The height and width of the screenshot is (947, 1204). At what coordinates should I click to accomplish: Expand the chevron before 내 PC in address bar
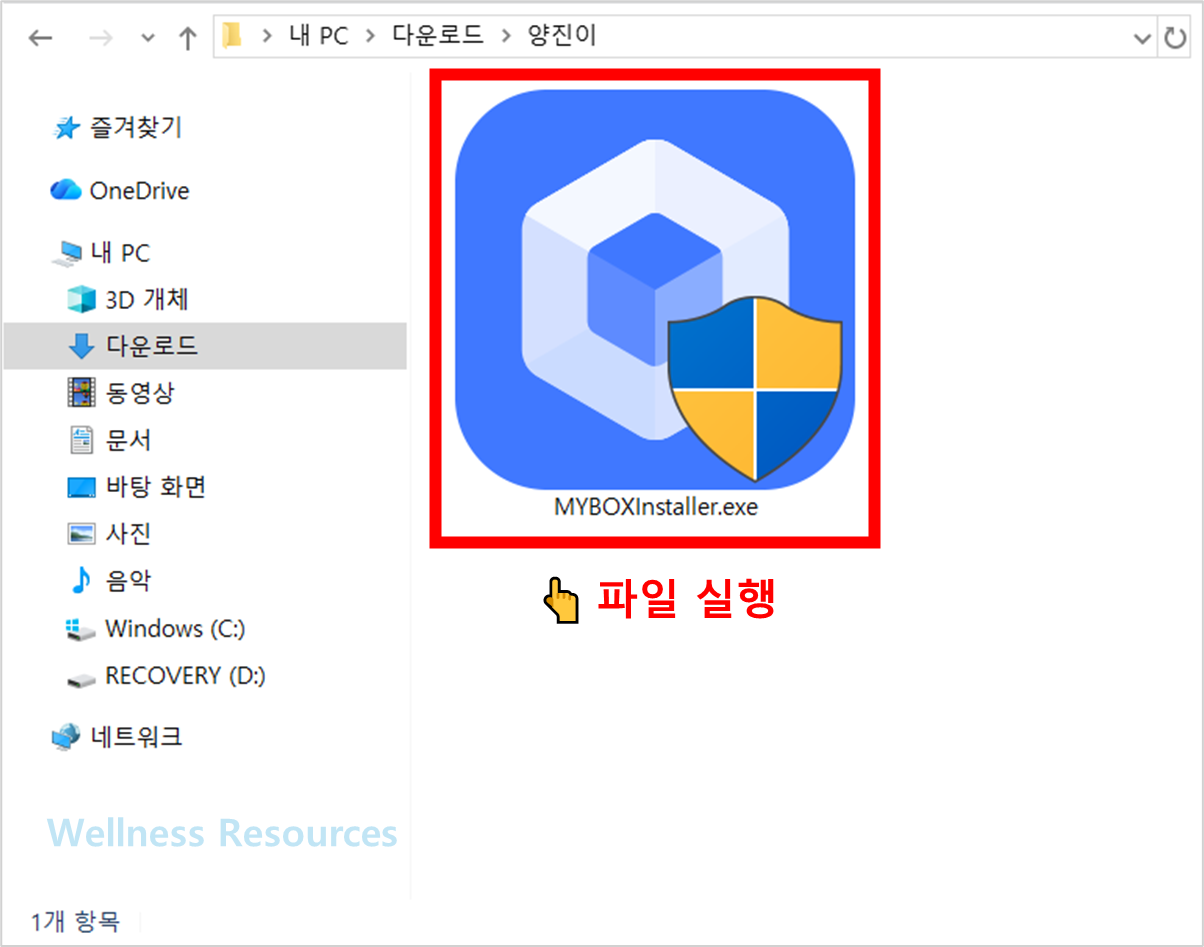[x=267, y=38]
